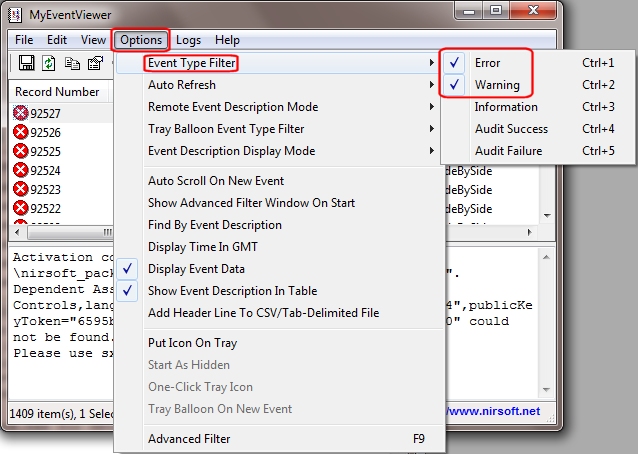638x454 pixels.
Task: Open the Logs menu
Action: click(x=188, y=40)
